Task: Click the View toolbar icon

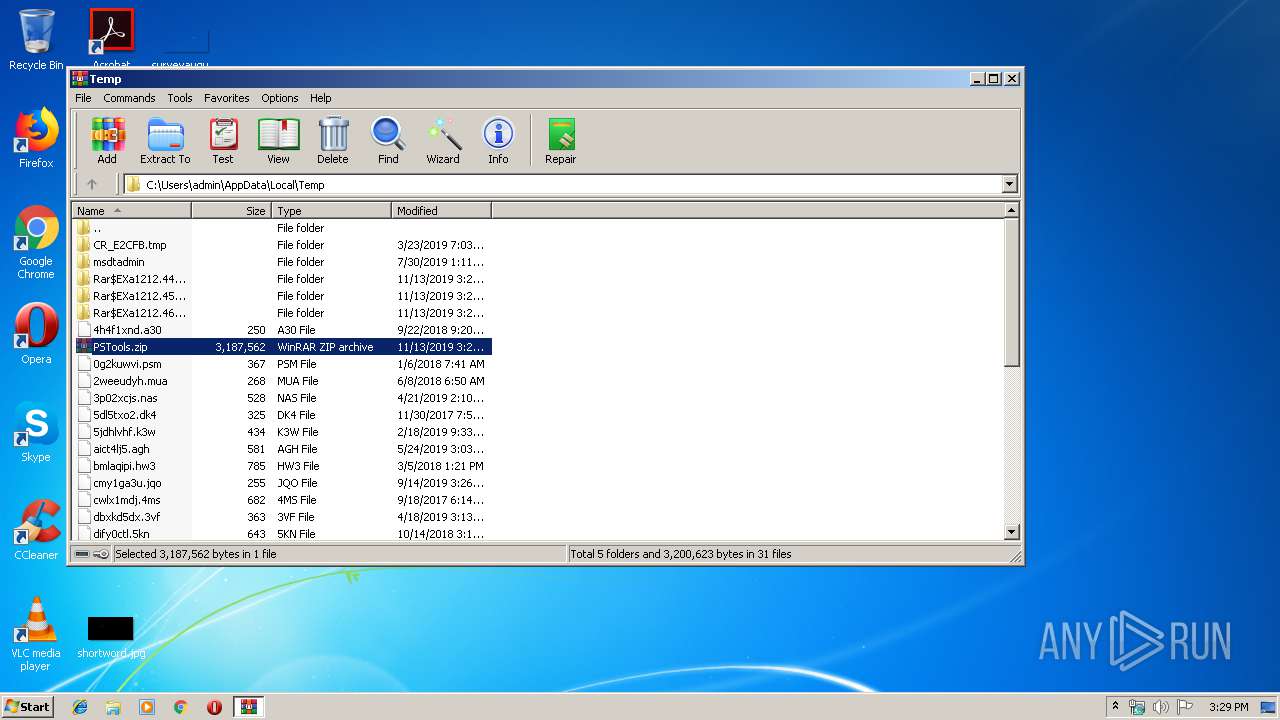Action: click(x=278, y=141)
